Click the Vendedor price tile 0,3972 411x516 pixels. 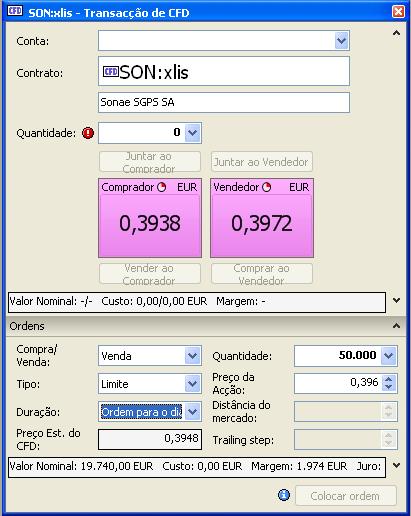tap(262, 218)
